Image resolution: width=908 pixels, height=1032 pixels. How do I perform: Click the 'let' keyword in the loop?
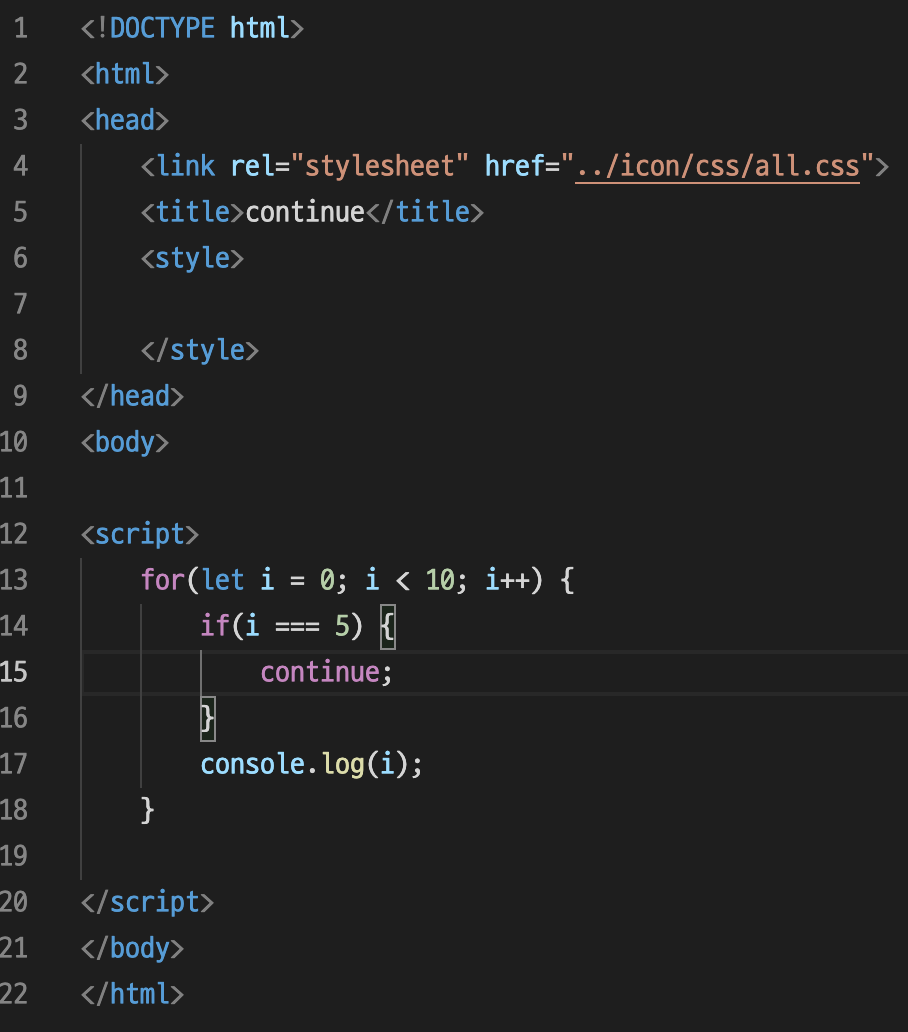(223, 580)
